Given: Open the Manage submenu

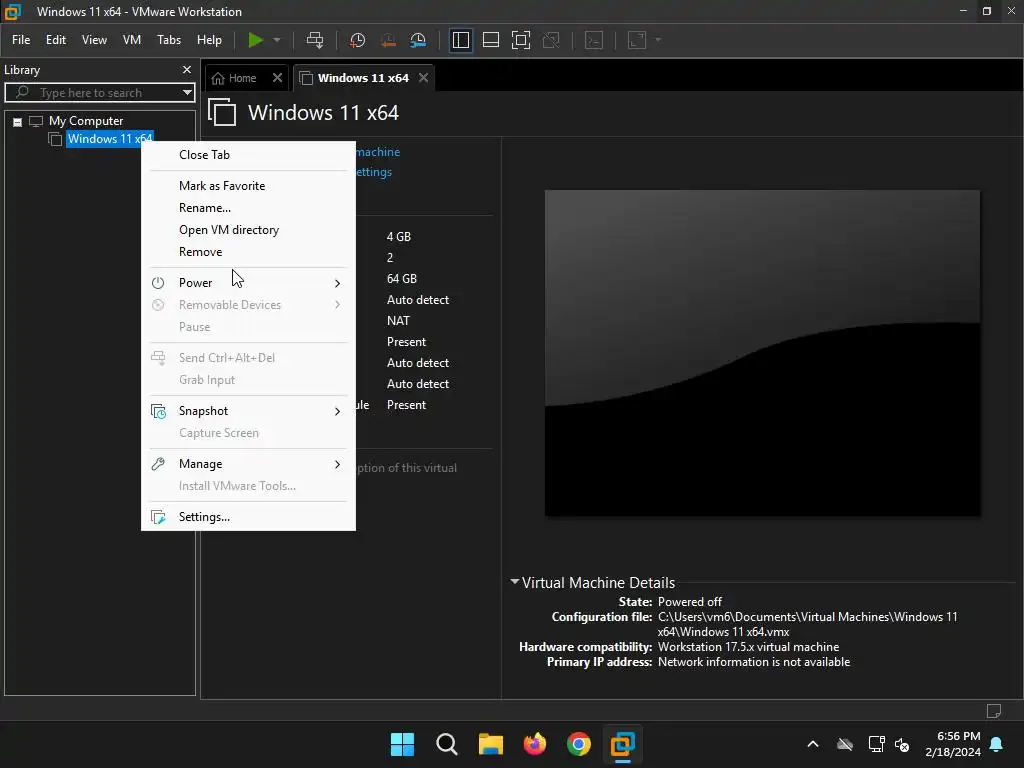Looking at the screenshot, I should coord(248,464).
